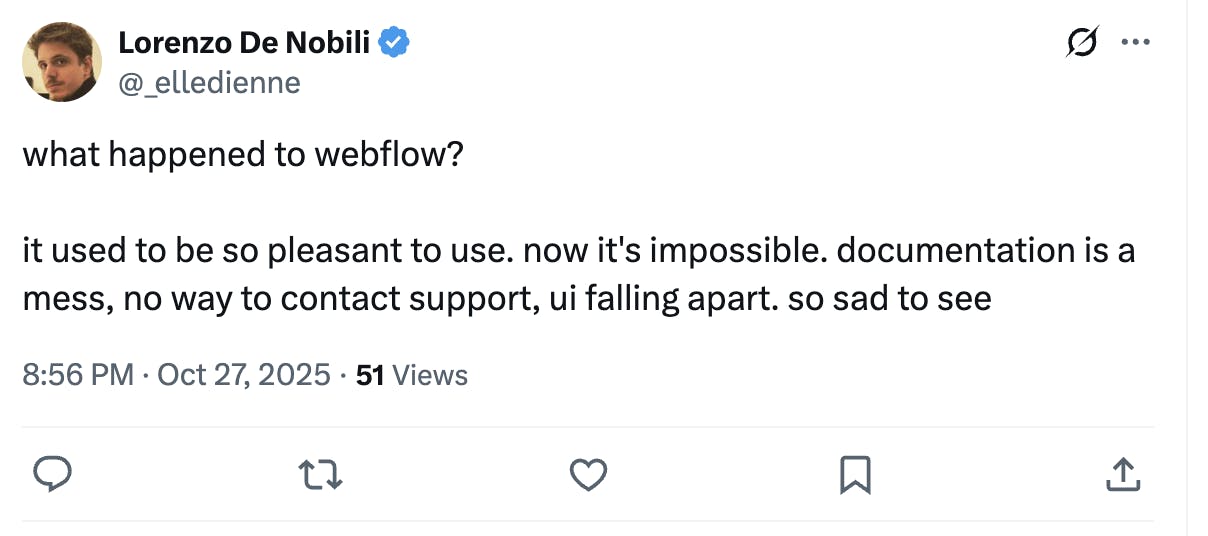Repost this tweet about webflow
The width and height of the screenshot is (1208, 536).
(x=323, y=475)
